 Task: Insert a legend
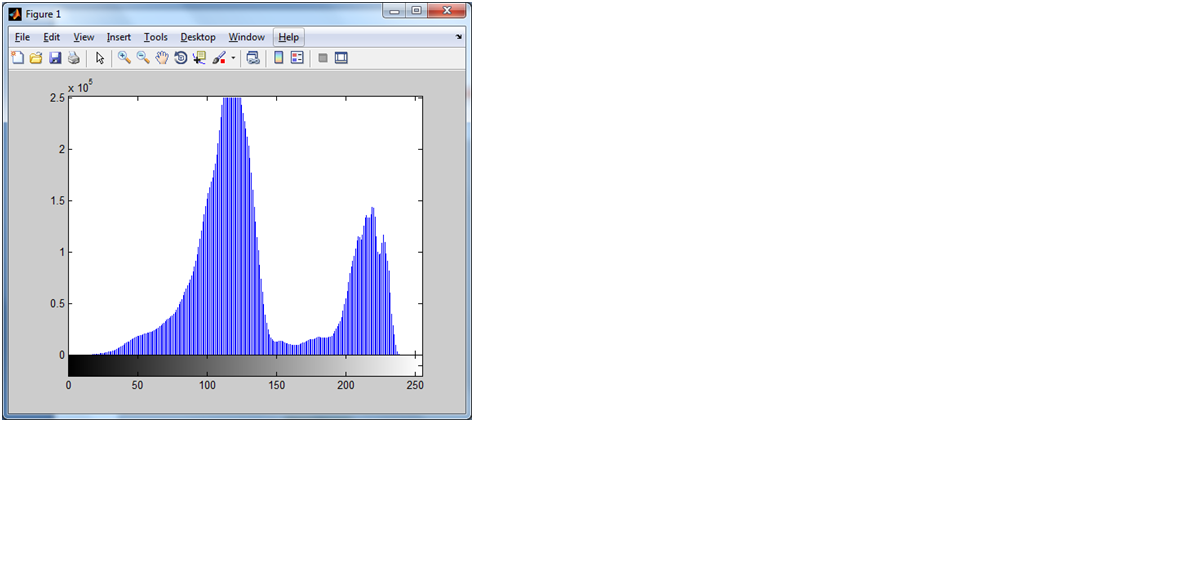[x=296, y=57]
